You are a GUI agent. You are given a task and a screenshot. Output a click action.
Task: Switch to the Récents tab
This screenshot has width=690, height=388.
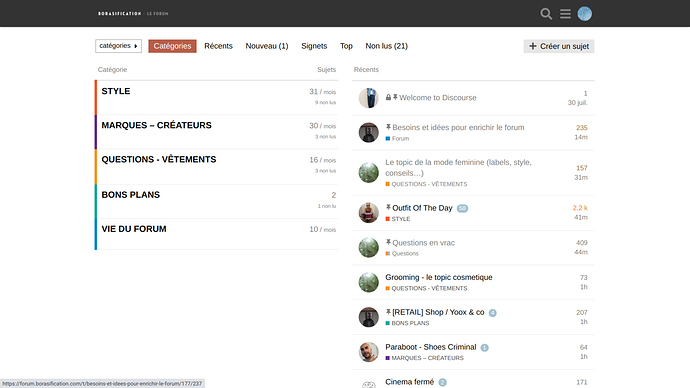coord(218,46)
